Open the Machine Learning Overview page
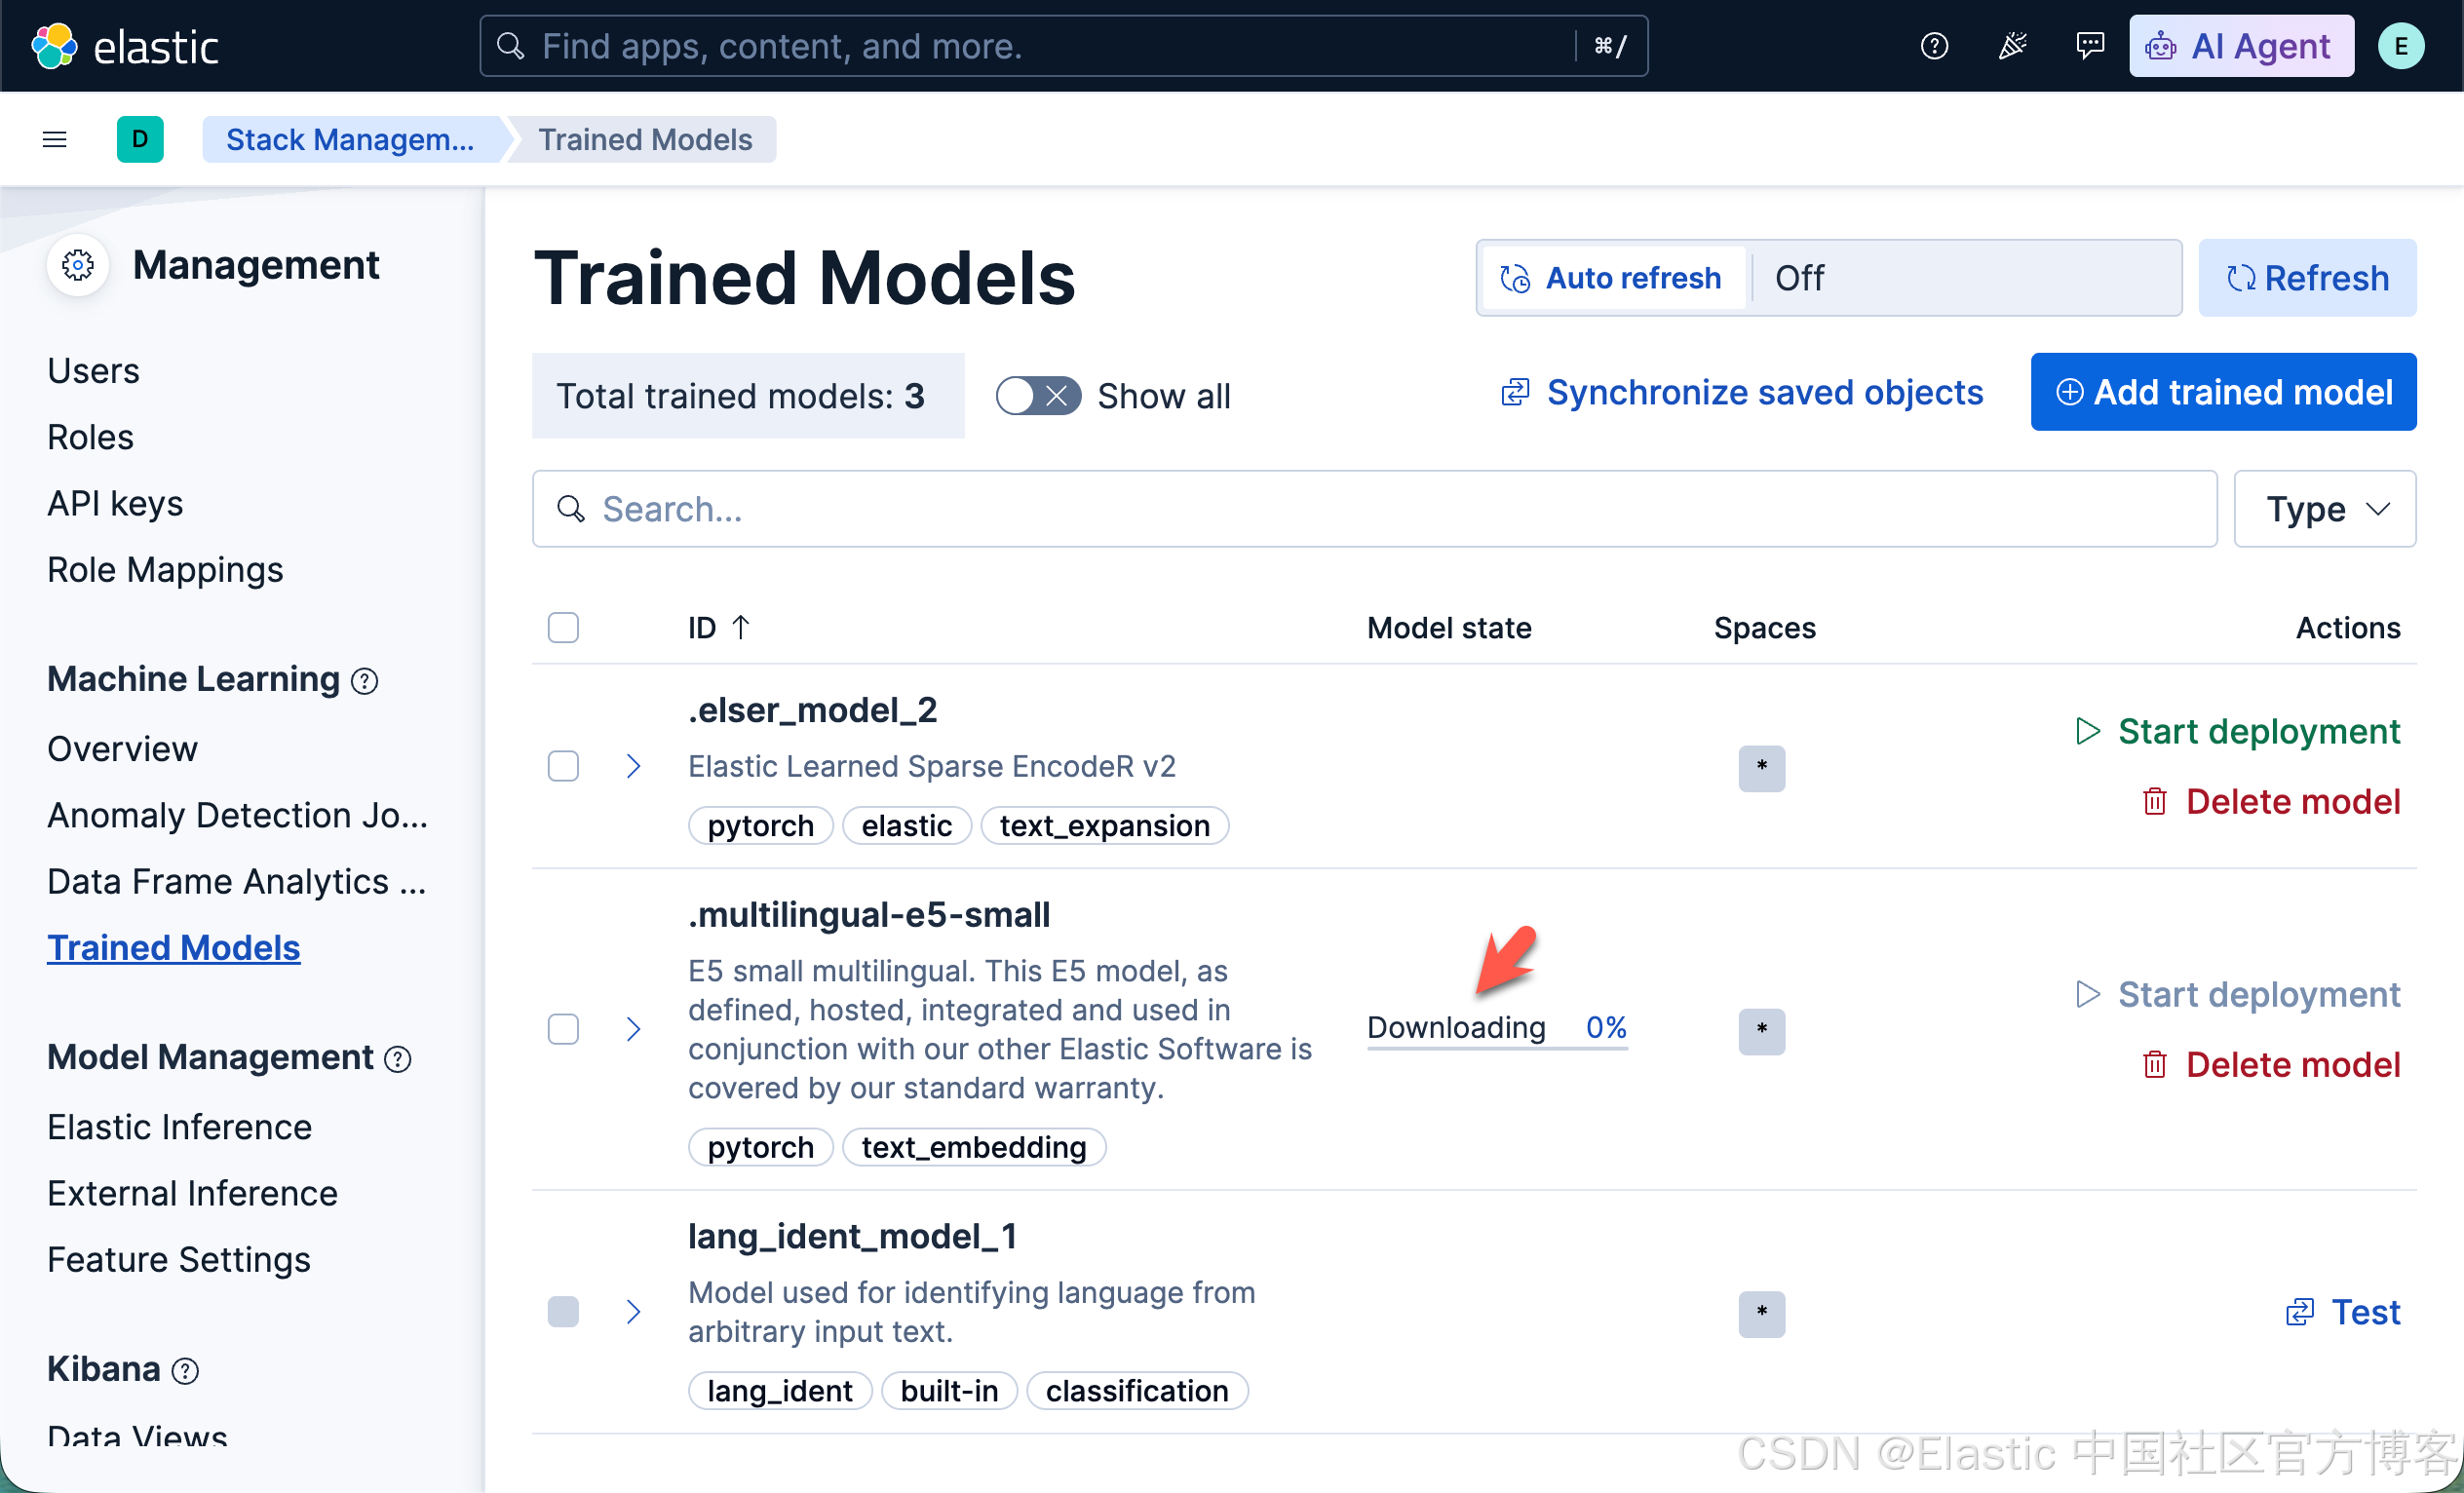Screen dimensions: 2464x1493 pos(122,749)
